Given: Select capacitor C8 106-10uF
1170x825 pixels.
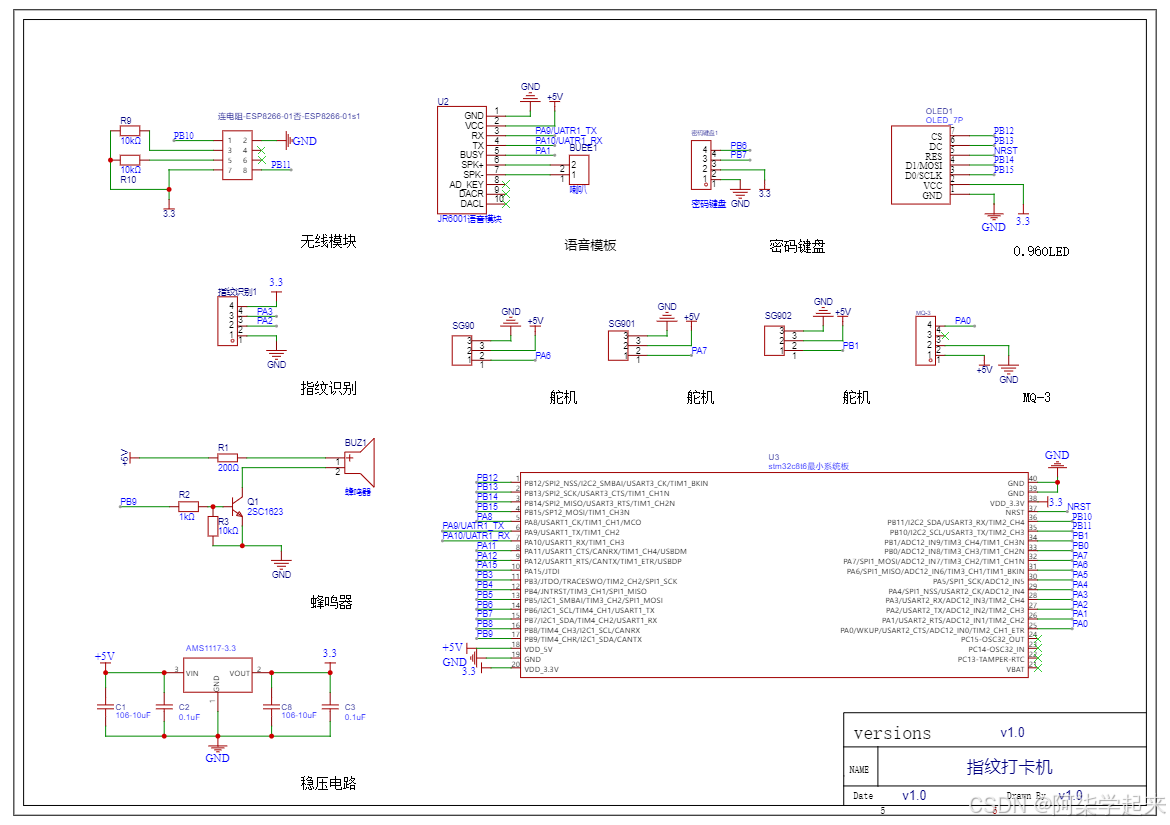Looking at the screenshot, I should [x=272, y=706].
